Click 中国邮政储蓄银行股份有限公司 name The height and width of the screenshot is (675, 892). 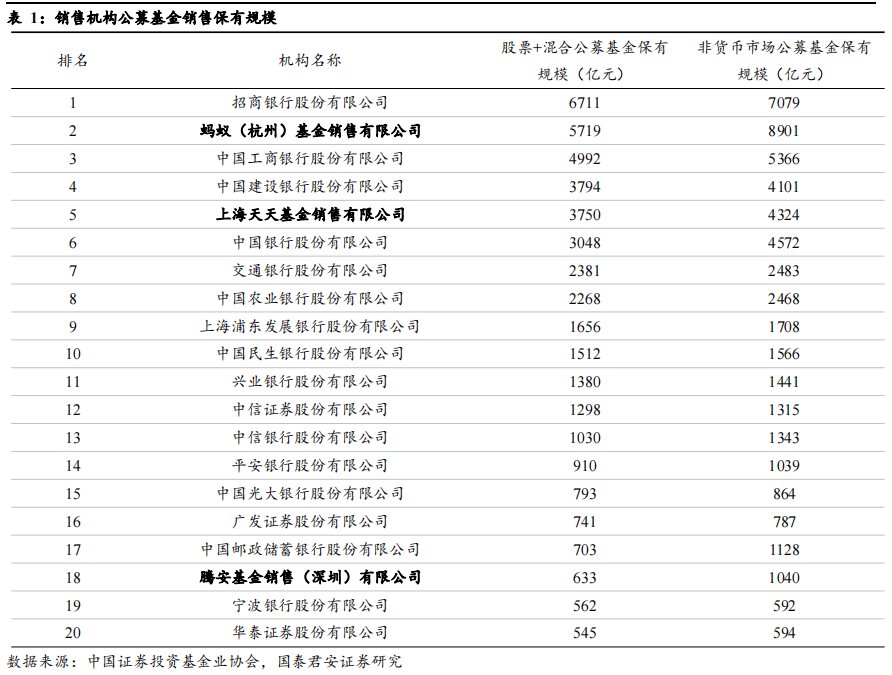coord(310,549)
